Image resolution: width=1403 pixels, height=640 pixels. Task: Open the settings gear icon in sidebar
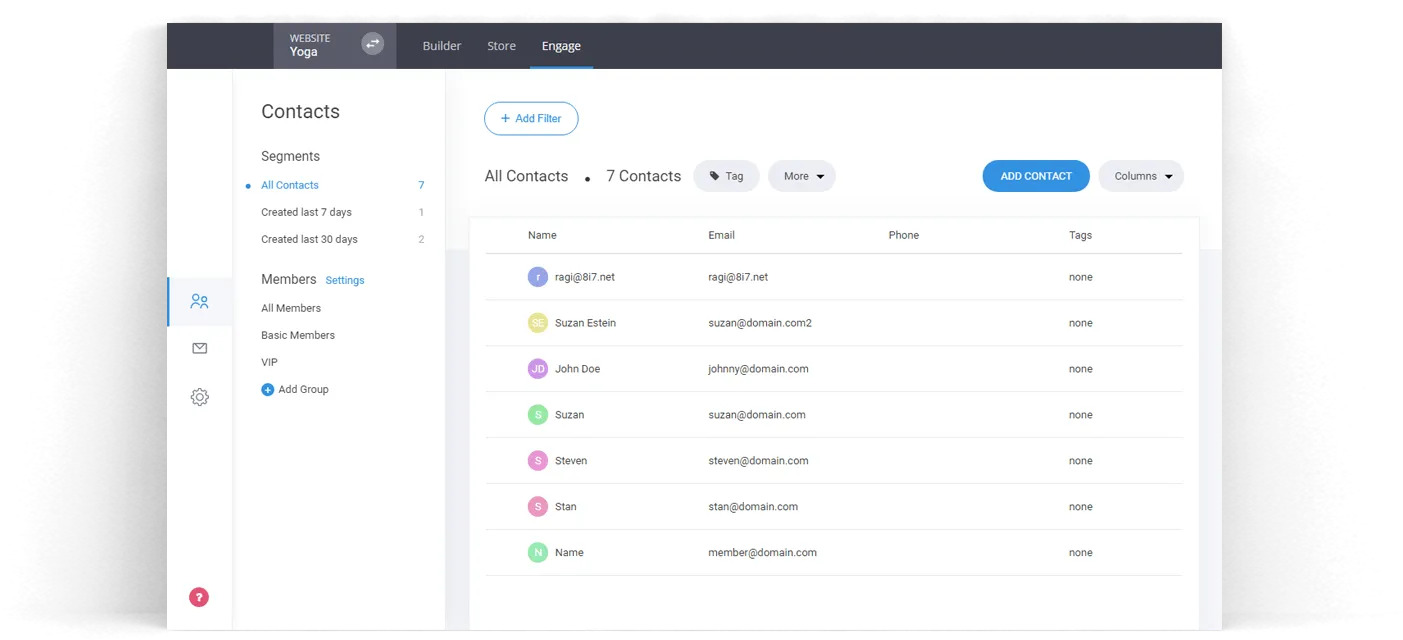click(199, 397)
